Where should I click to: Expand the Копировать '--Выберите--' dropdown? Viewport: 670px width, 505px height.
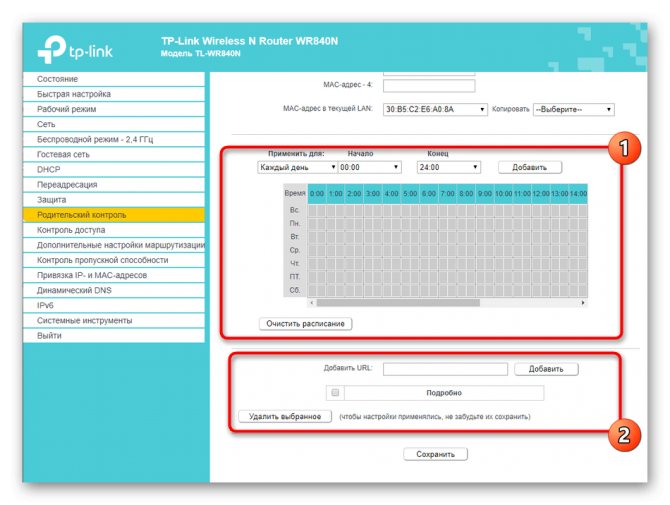tap(573, 109)
